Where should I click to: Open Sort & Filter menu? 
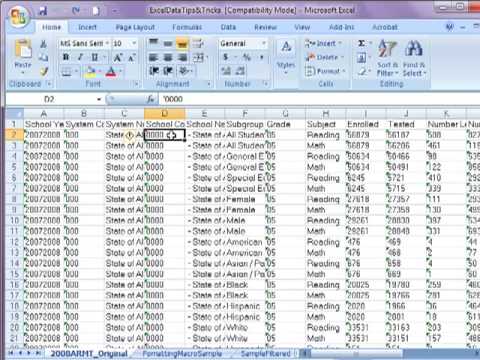pos(387,57)
